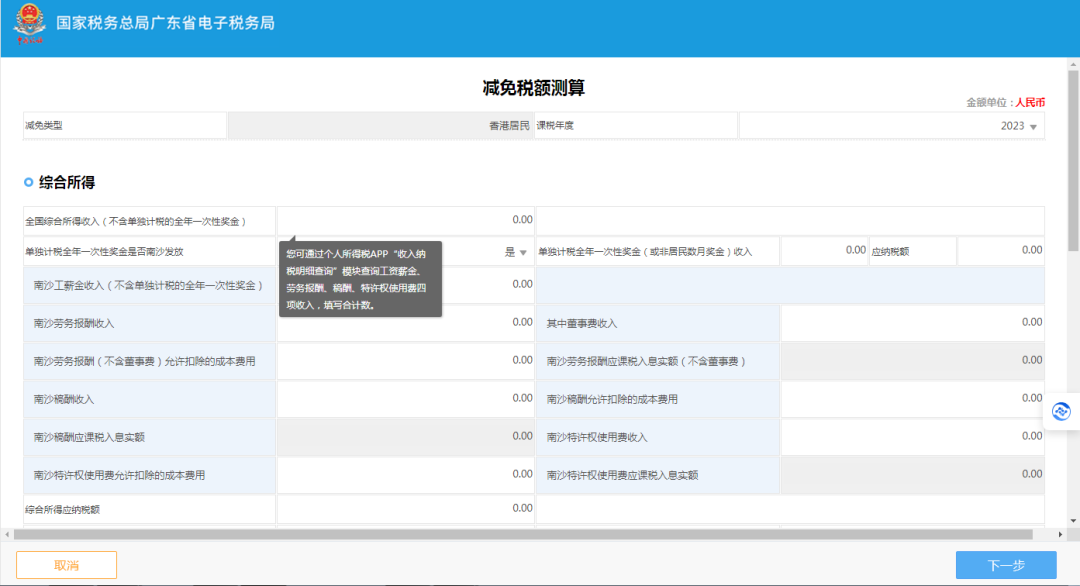Open the floating assistant icon on right edge
This screenshot has height=586, width=1080.
click(1061, 412)
